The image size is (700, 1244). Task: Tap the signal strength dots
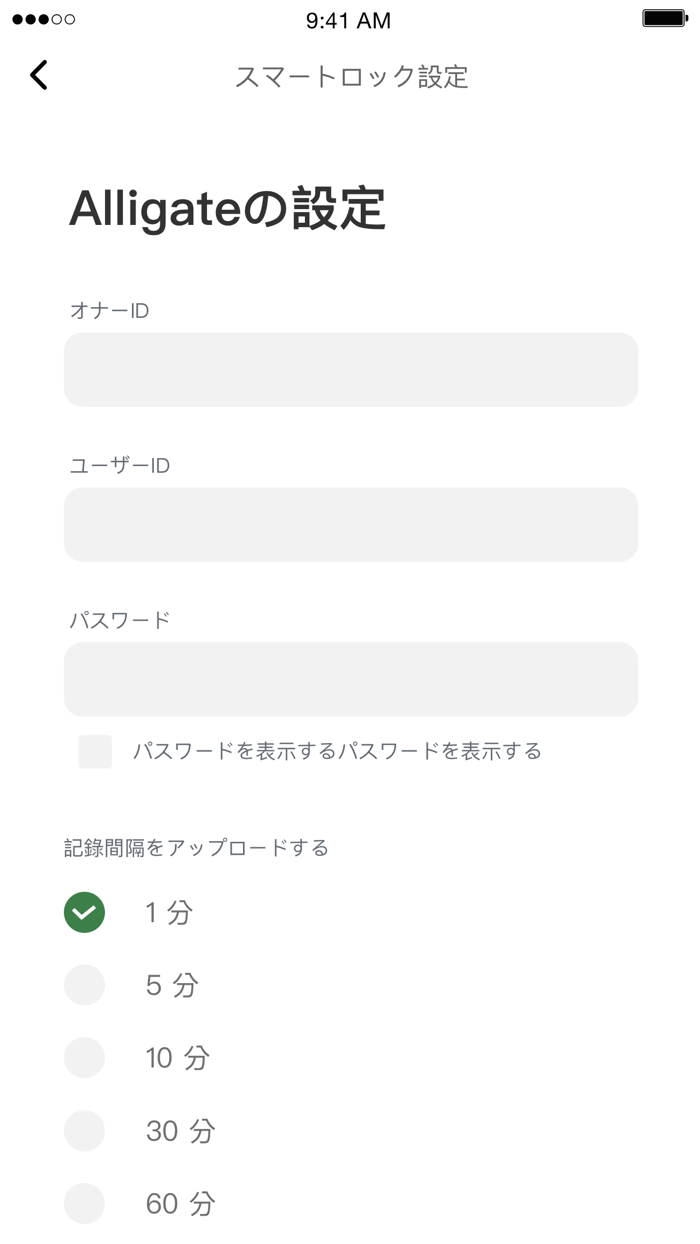coord(43,20)
